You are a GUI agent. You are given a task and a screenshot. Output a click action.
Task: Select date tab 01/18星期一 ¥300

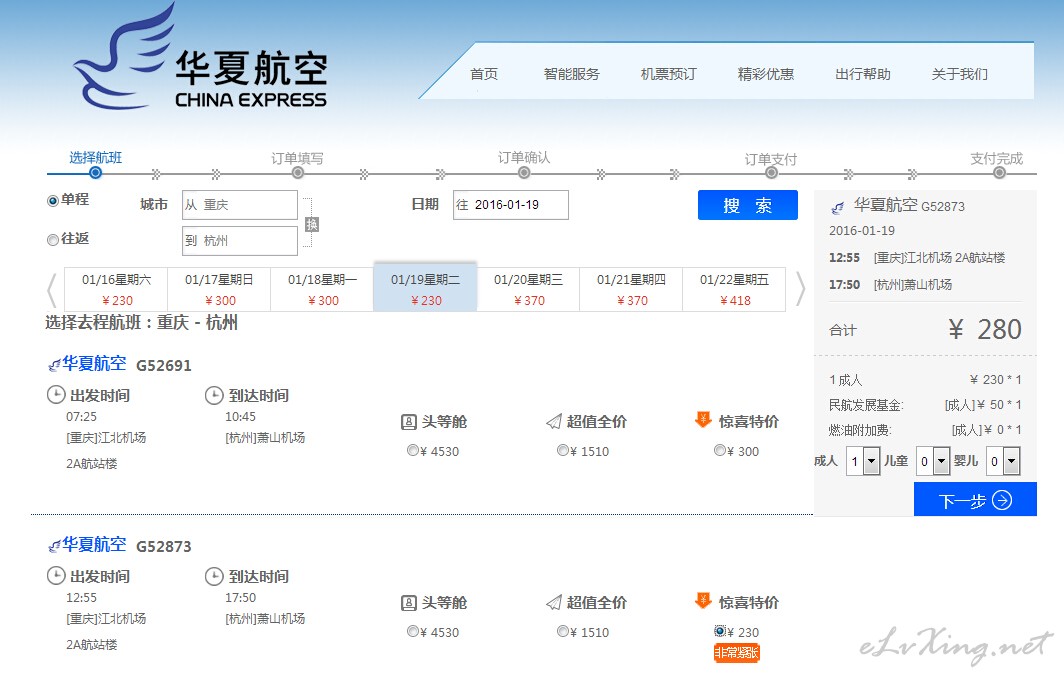322,290
